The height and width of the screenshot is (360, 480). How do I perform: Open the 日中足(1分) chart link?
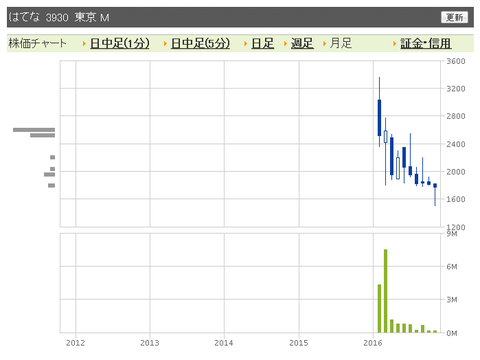pos(120,43)
